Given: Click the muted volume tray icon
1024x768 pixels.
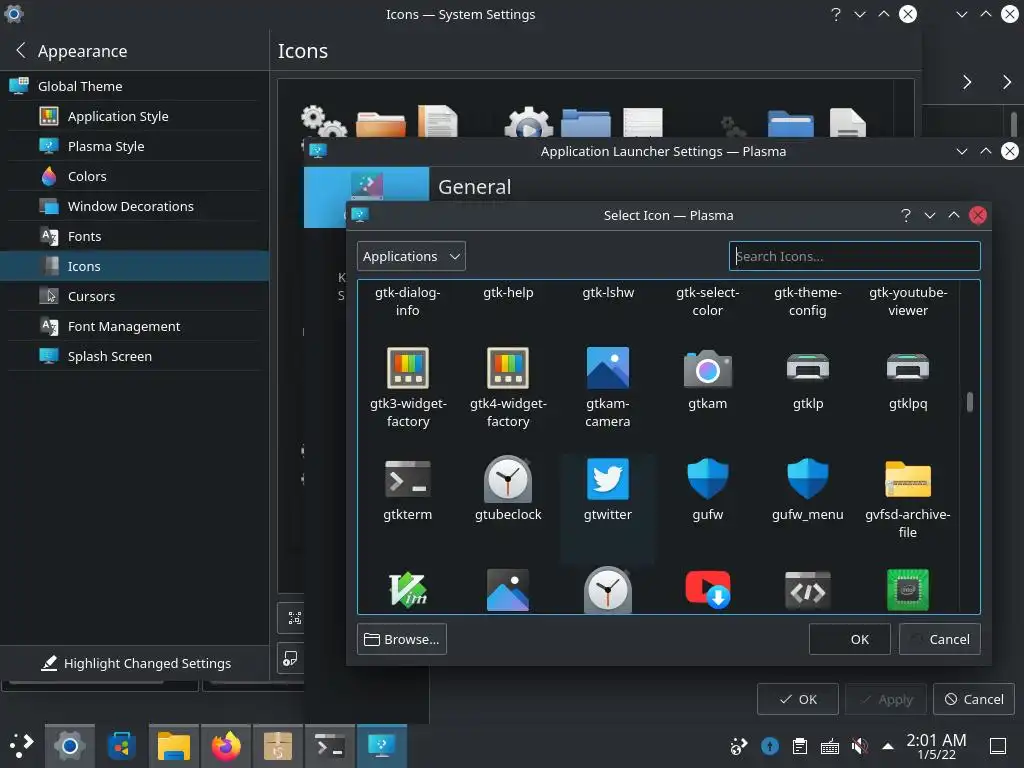Looking at the screenshot, I should coord(859,746).
